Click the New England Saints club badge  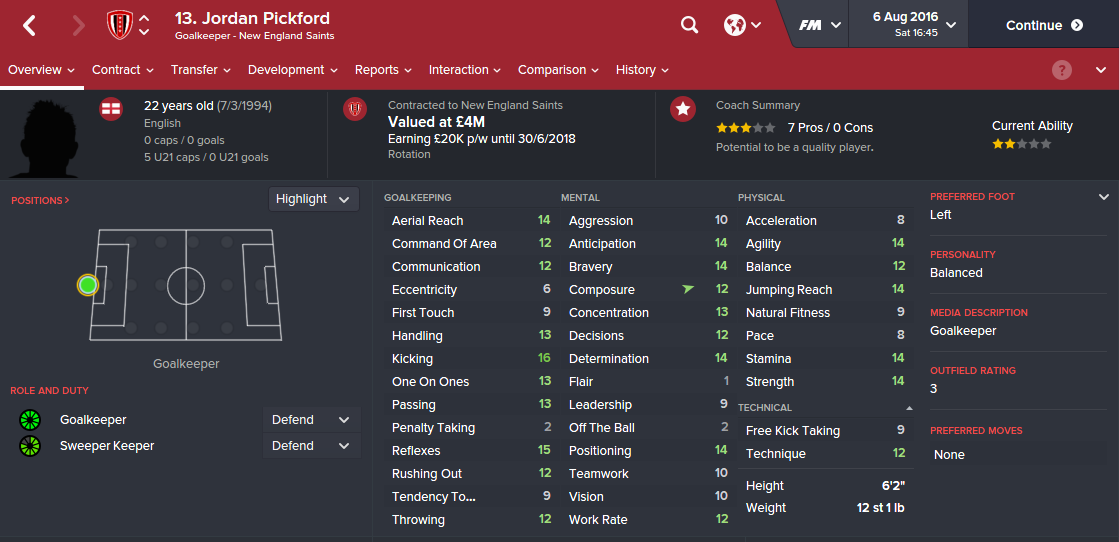click(x=119, y=25)
